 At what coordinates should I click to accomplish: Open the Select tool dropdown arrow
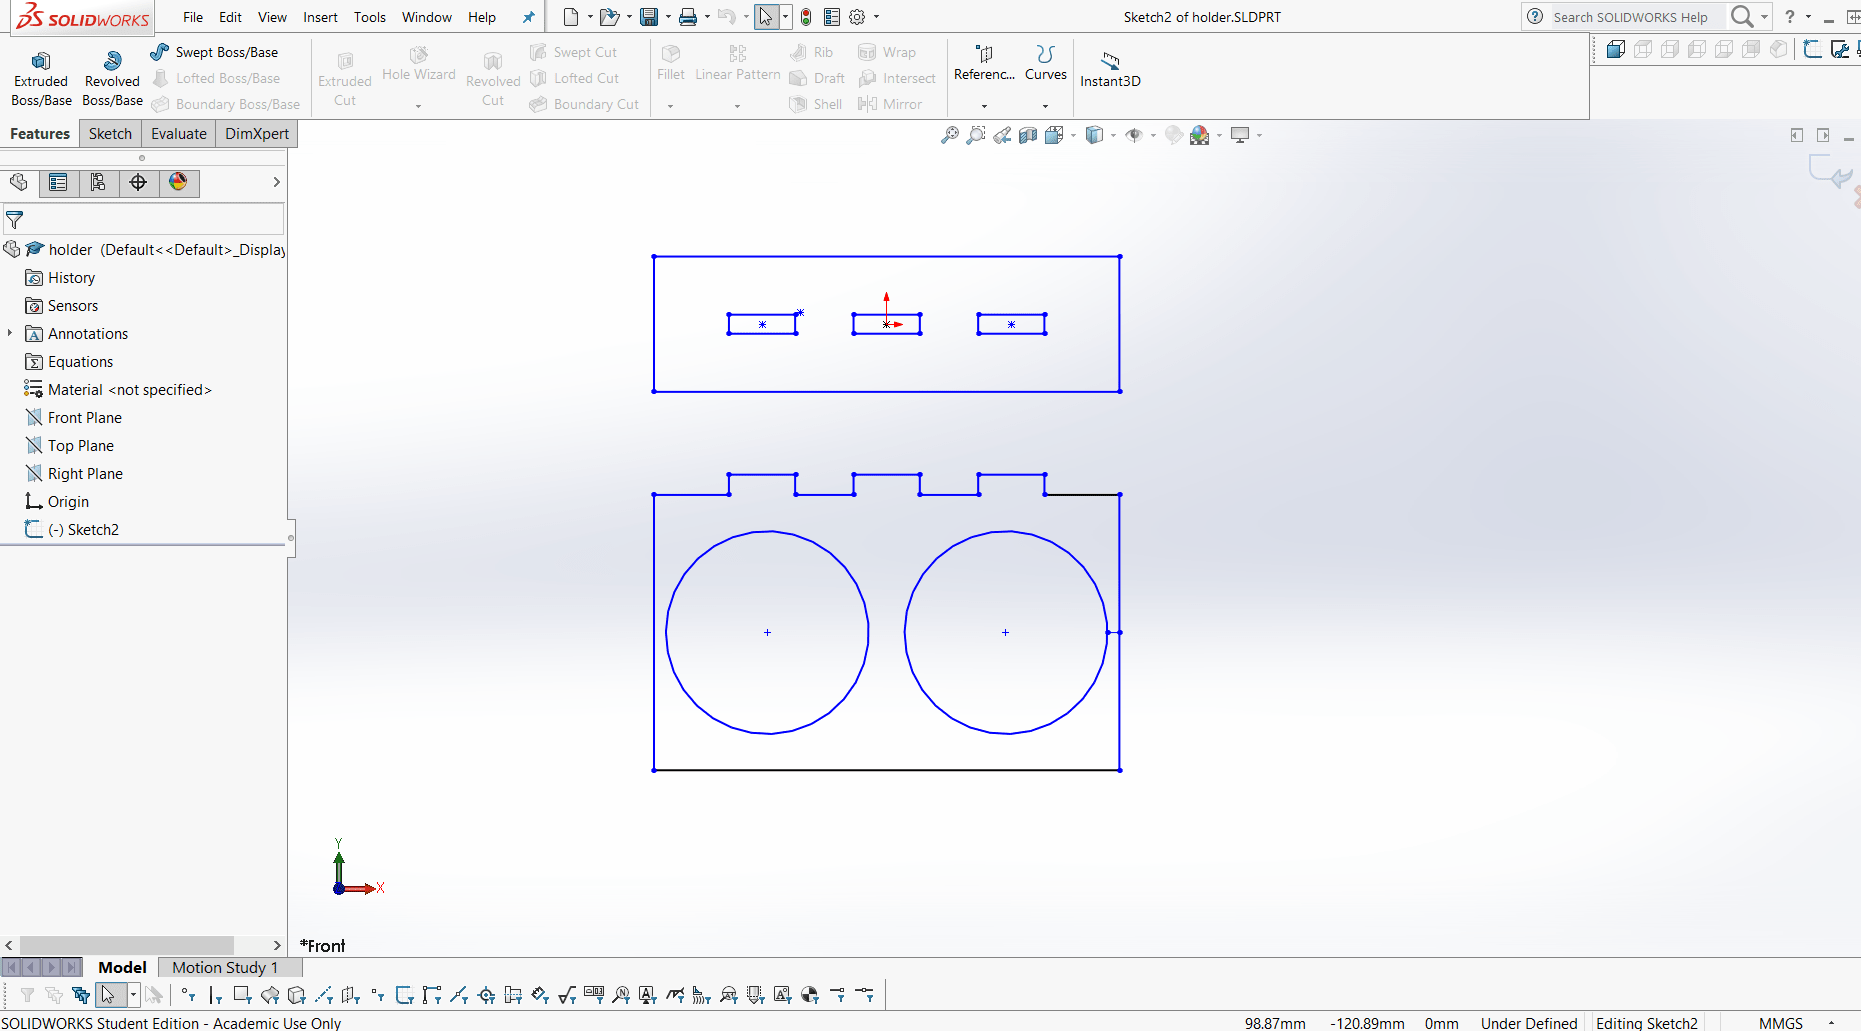(x=785, y=17)
